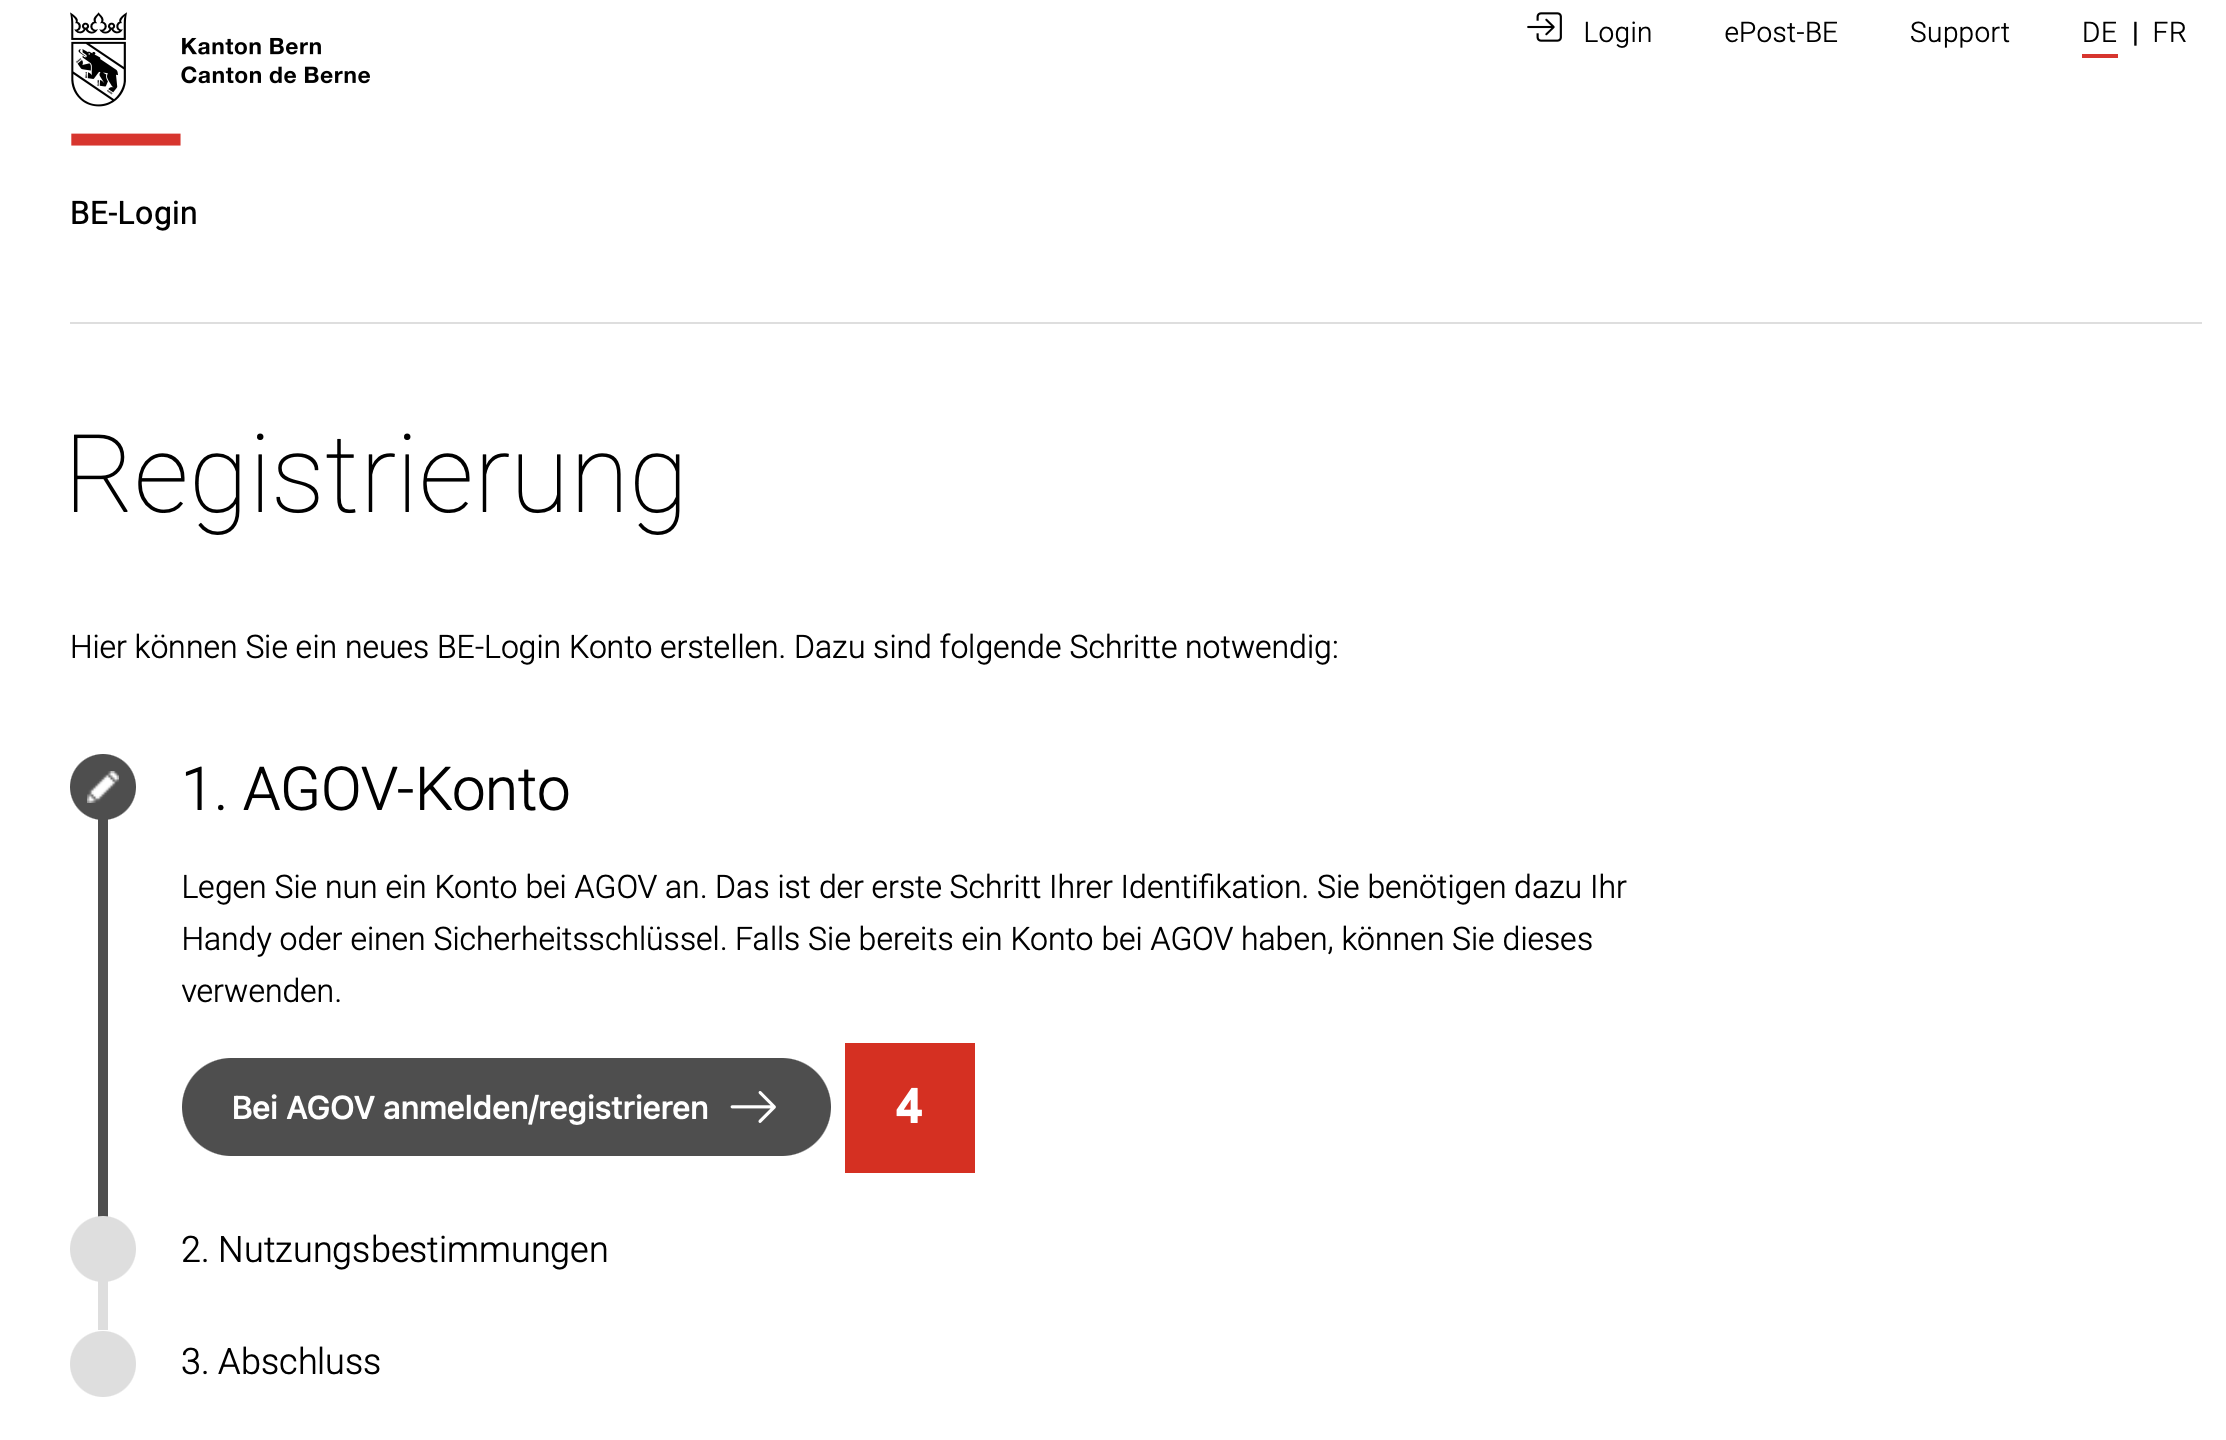Open the Login link in the header
Viewport: 2226px width, 1440px height.
click(x=1617, y=33)
